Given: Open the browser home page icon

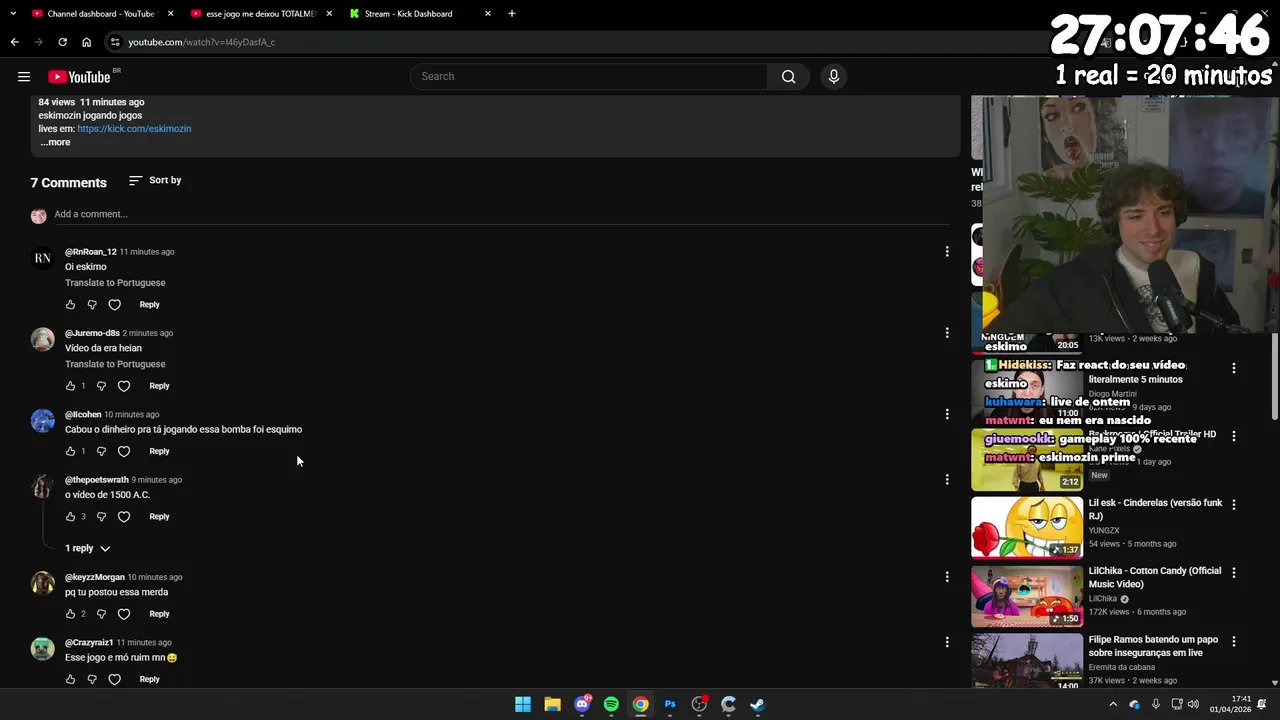Looking at the screenshot, I should 86,42.
